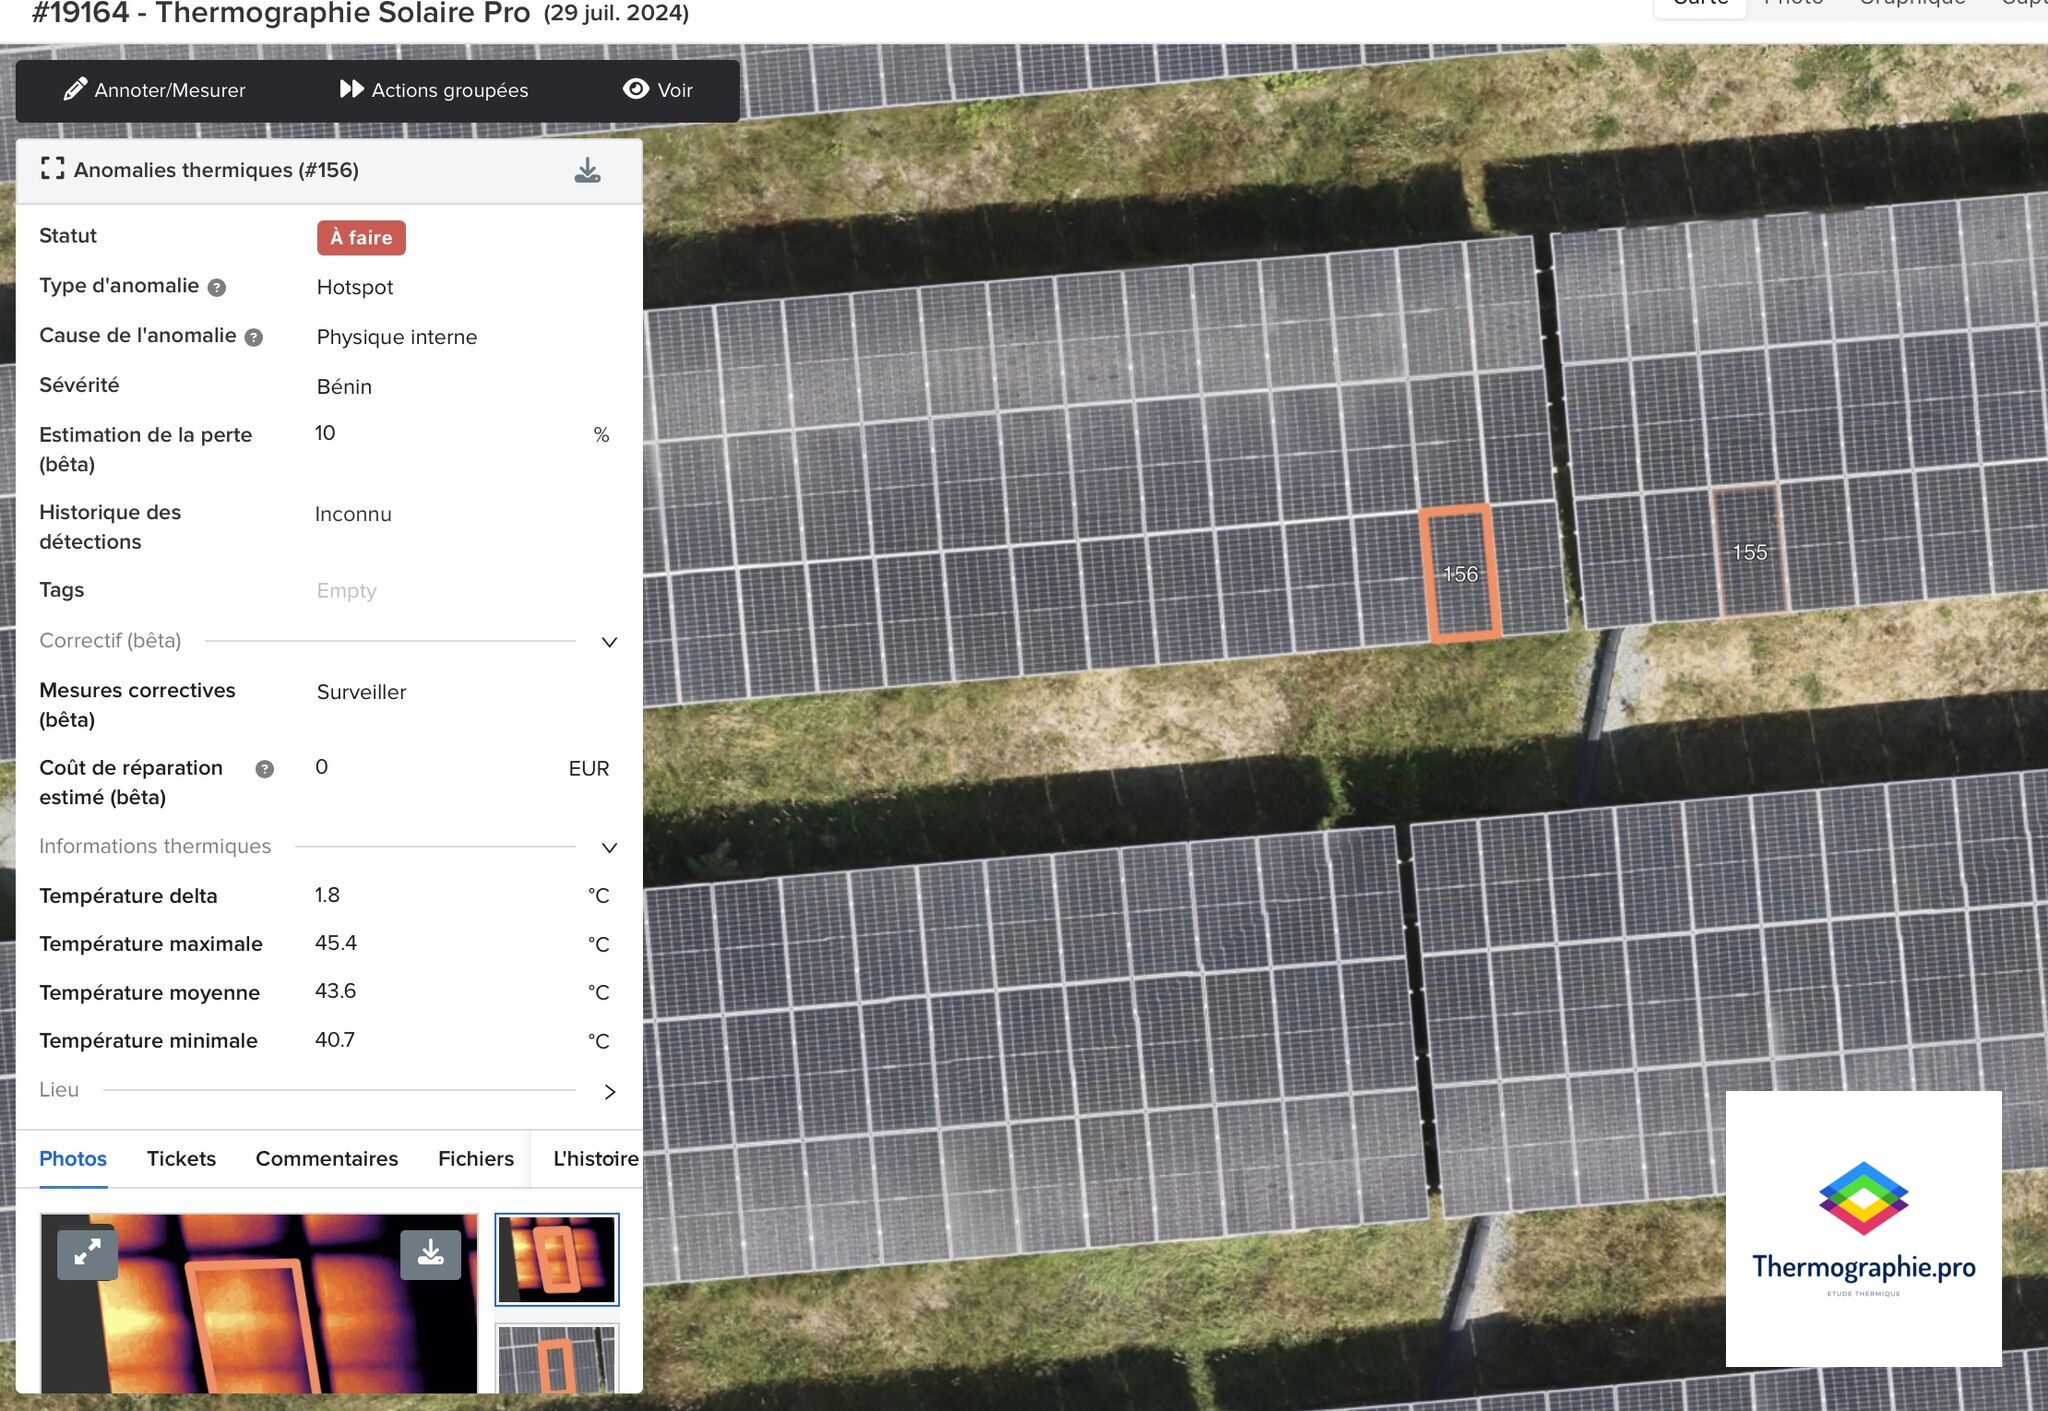
Task: Download the thermal photo image
Action: point(430,1253)
